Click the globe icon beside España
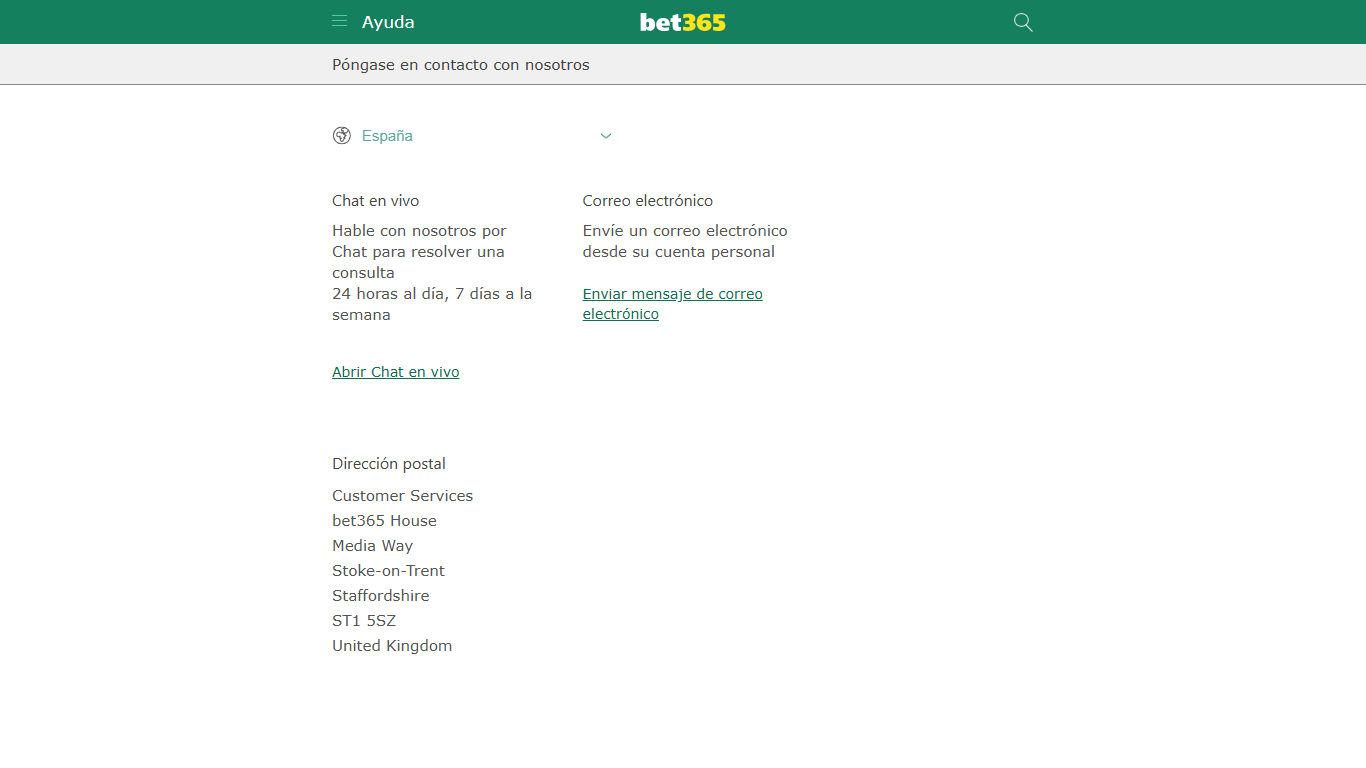1366x768 pixels. tap(342, 136)
